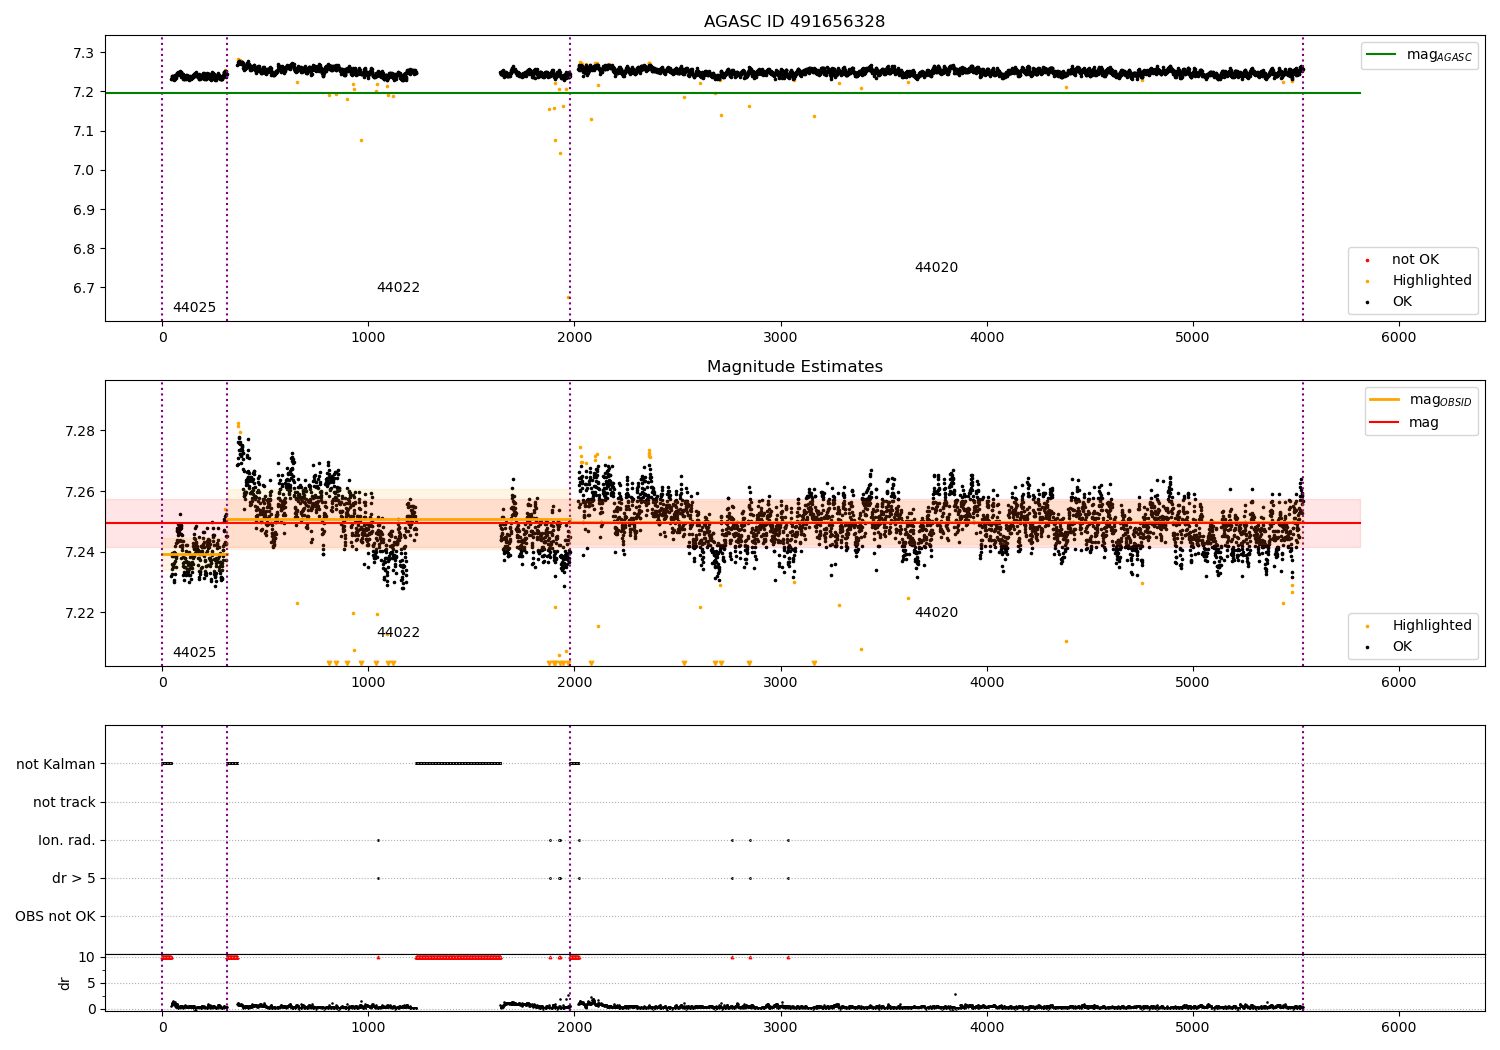Click the 6.7 y-axis tick label
This screenshot has height=1050, width=1500.
[x=84, y=288]
